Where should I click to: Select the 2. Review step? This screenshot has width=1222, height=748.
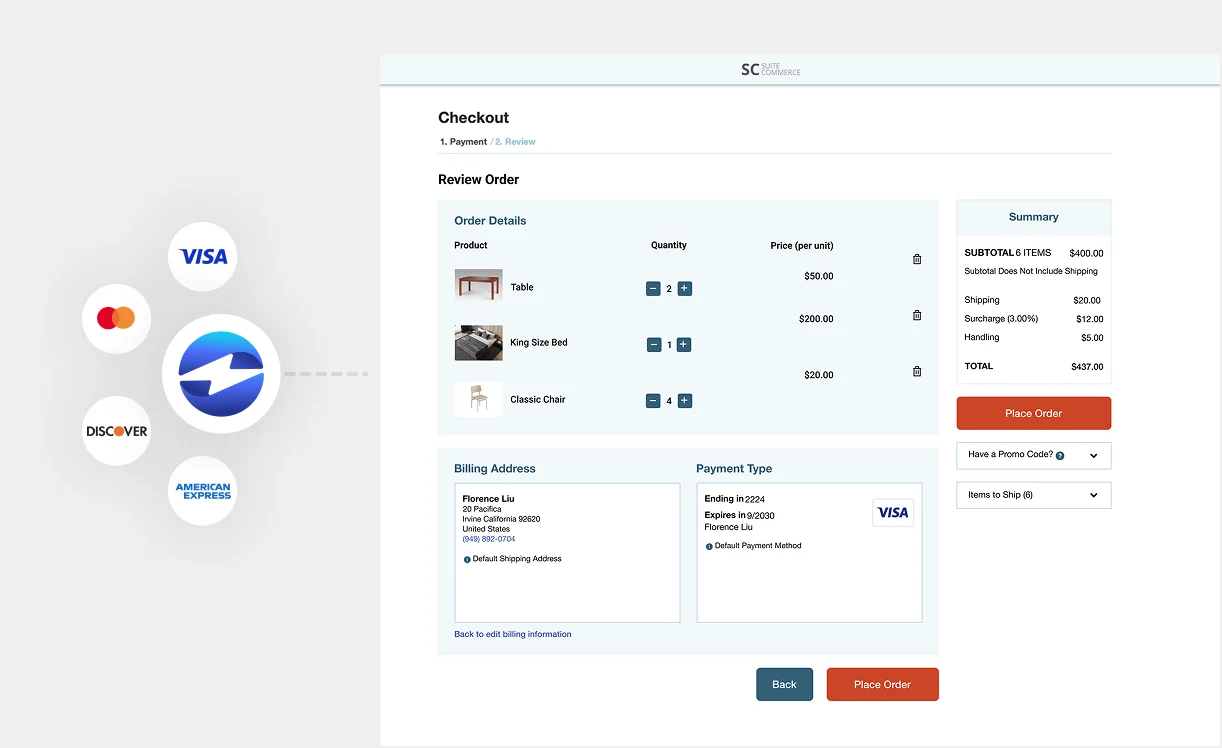coord(515,142)
